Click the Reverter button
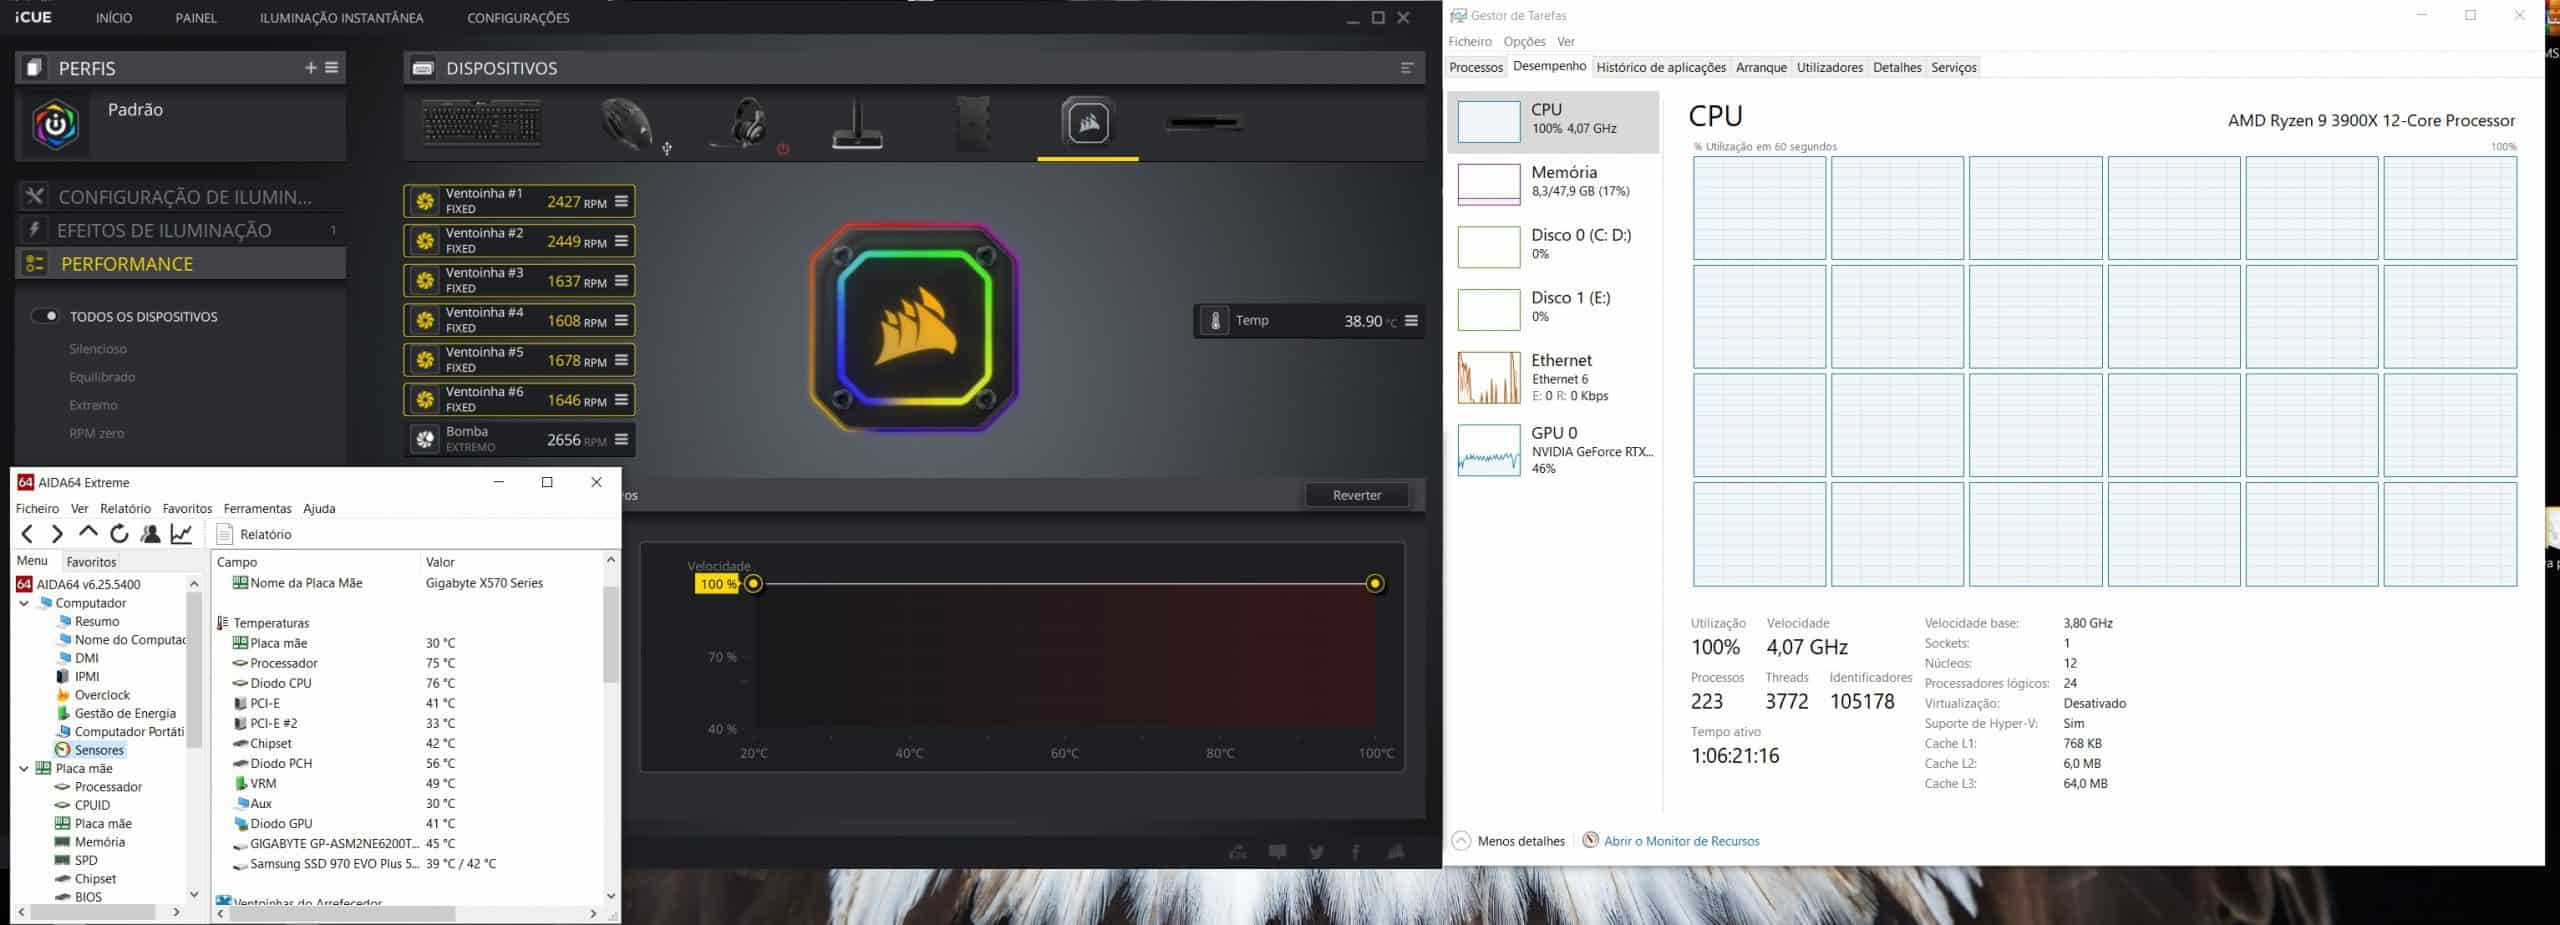The width and height of the screenshot is (2560, 925). (1357, 495)
